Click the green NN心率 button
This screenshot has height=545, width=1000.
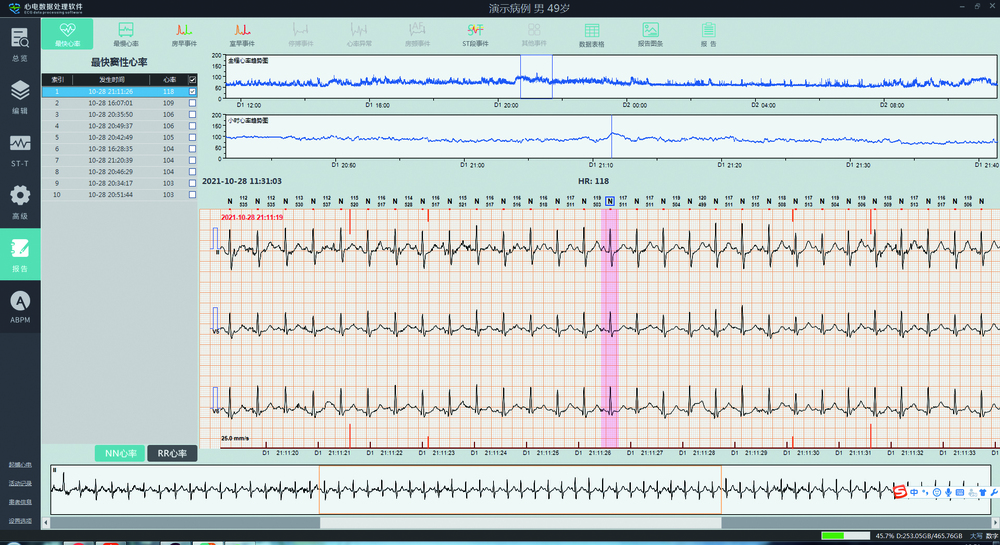pyautogui.click(x=119, y=454)
